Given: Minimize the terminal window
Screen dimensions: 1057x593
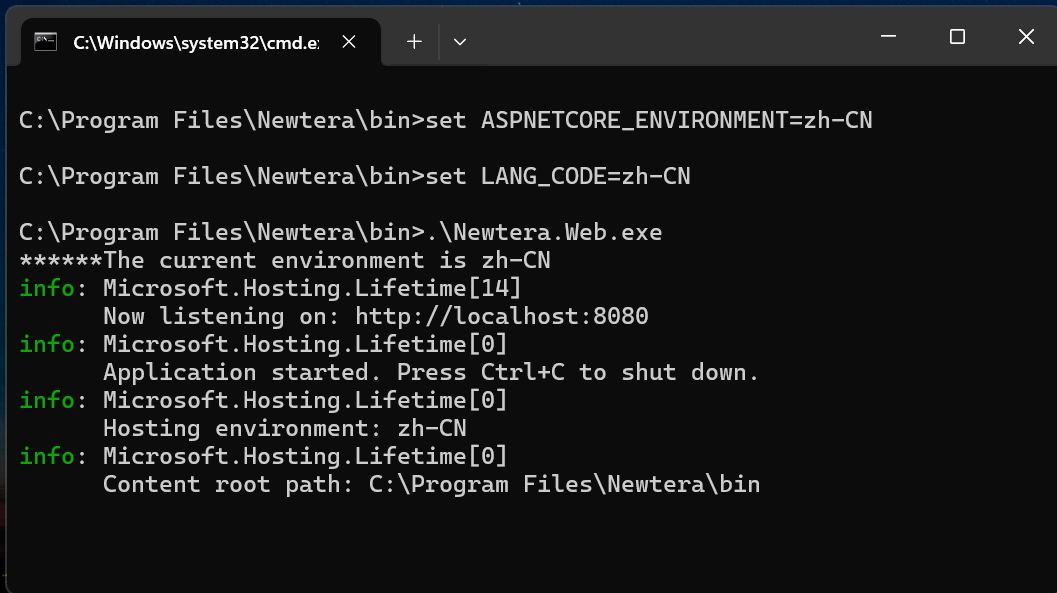Looking at the screenshot, I should point(888,36).
